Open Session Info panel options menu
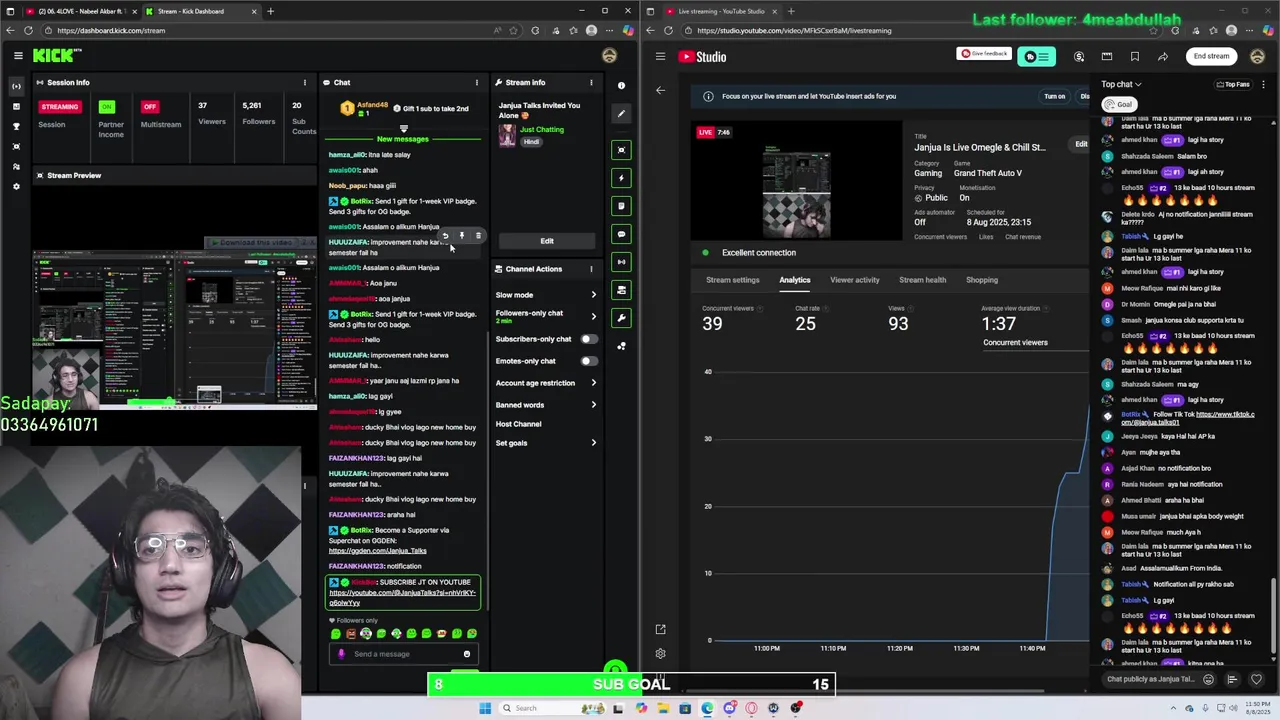 point(305,82)
